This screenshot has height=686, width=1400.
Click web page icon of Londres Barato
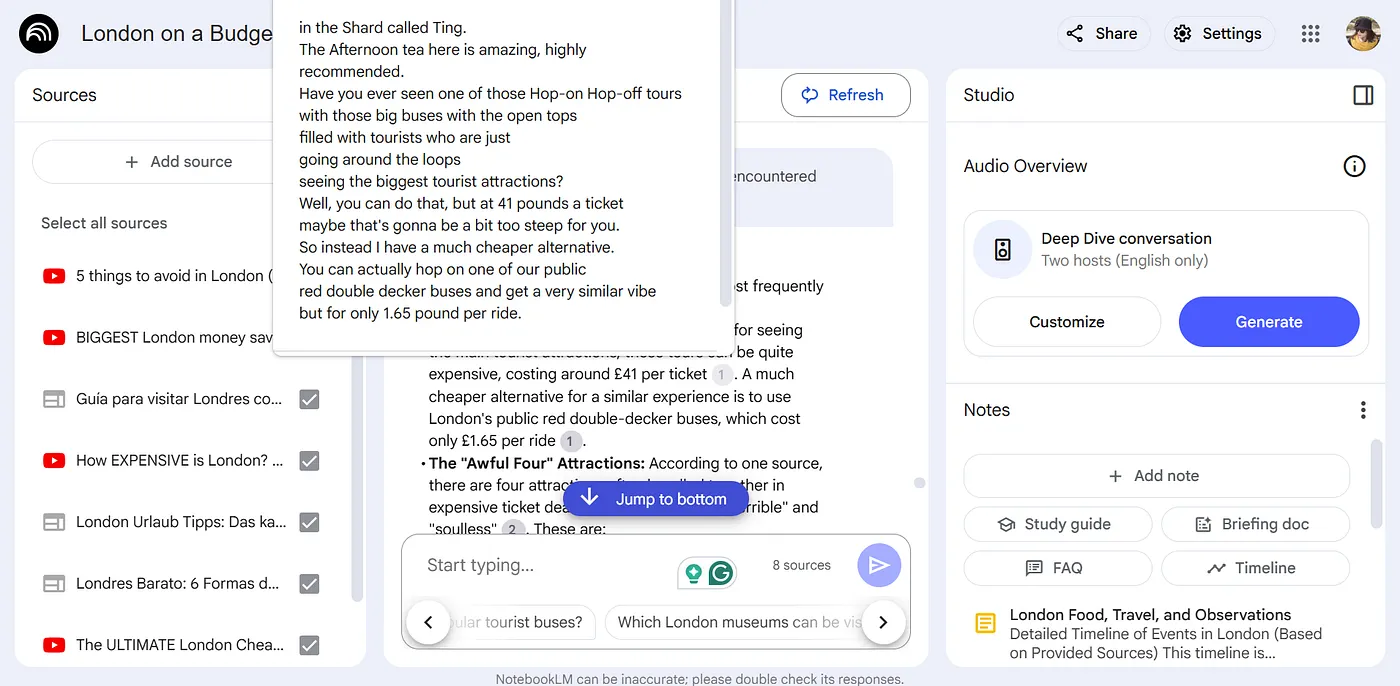tap(54, 584)
